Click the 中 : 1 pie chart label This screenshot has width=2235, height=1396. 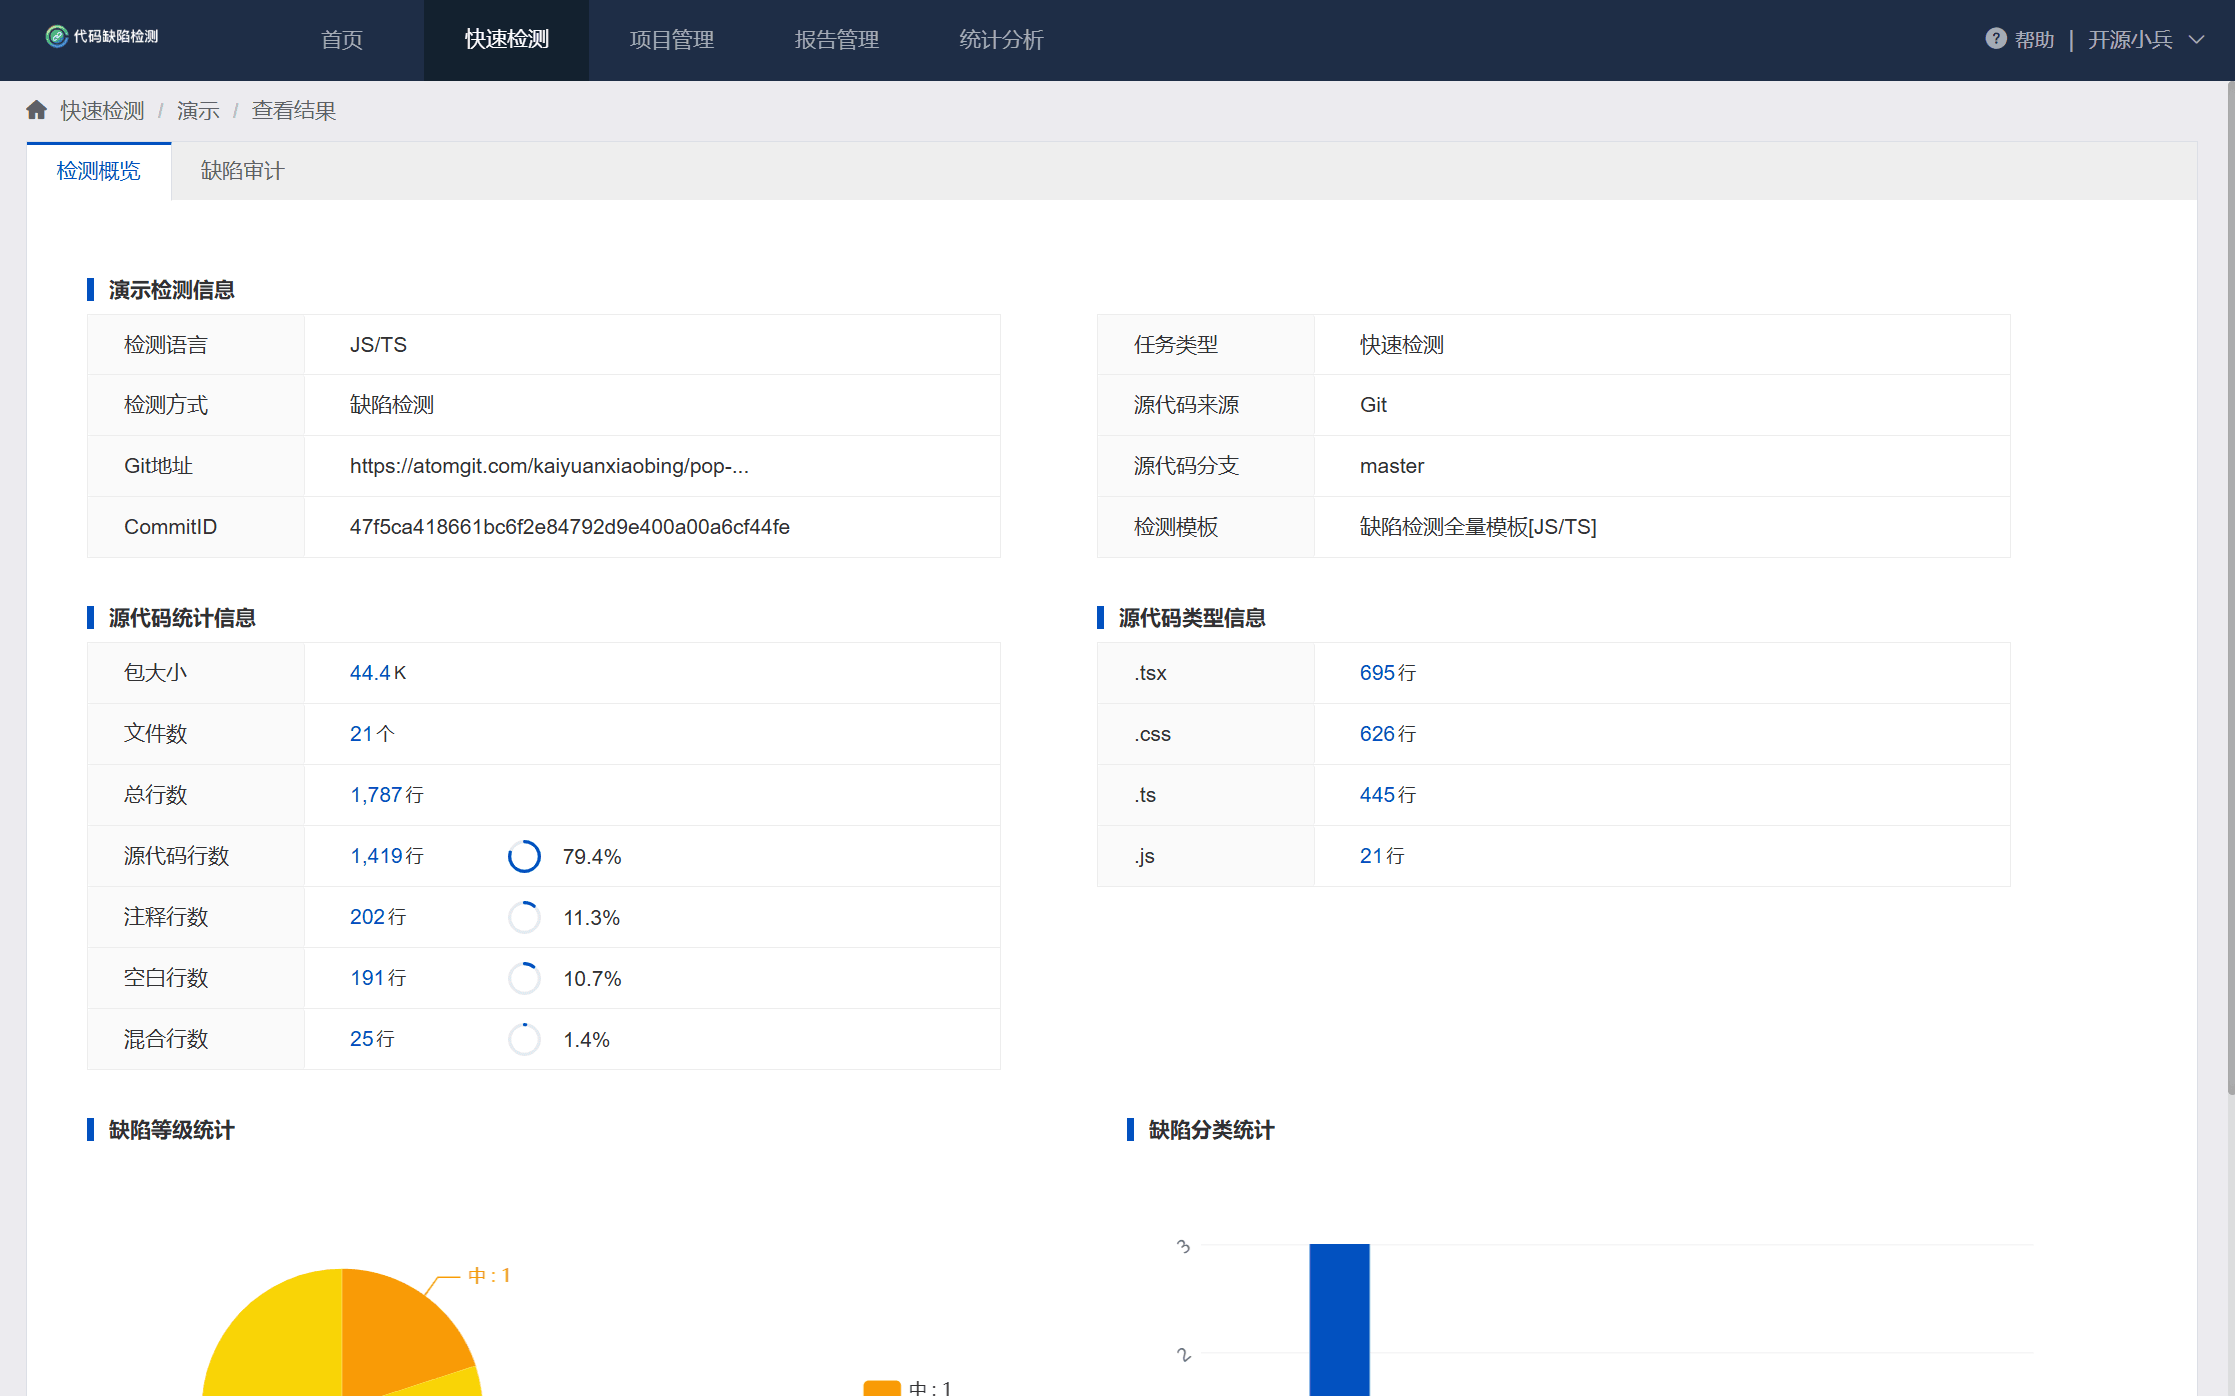489,1275
